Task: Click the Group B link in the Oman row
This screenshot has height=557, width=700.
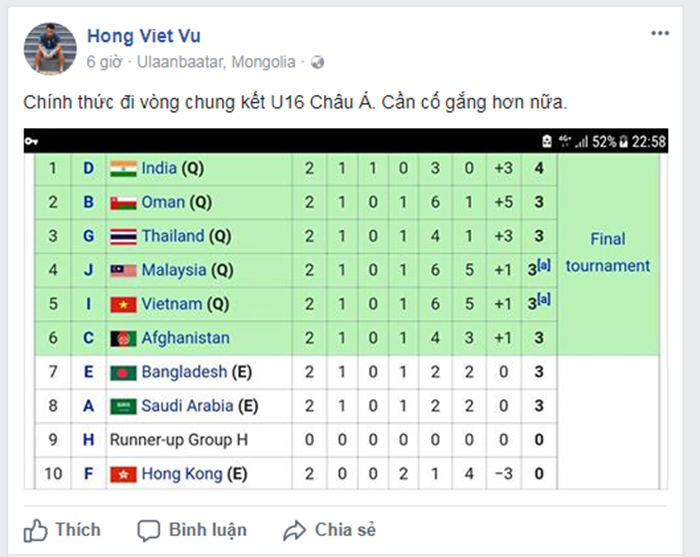Action: click(88, 202)
